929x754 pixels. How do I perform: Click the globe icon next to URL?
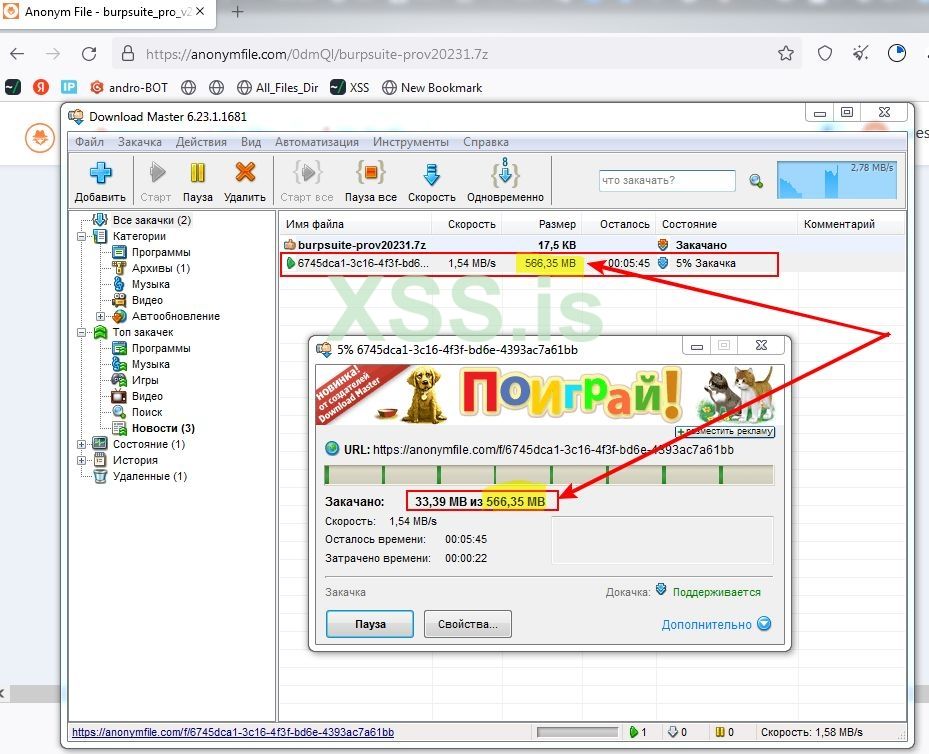point(332,449)
